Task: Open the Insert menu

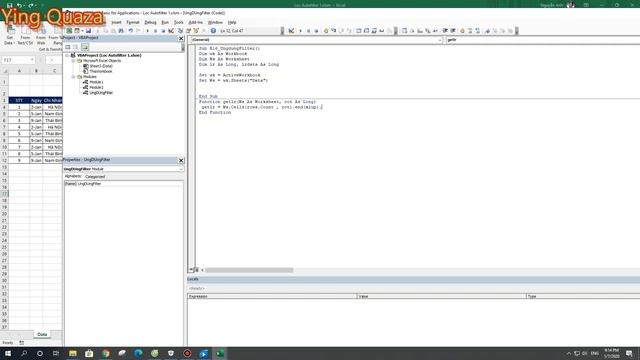Action: coord(116,22)
